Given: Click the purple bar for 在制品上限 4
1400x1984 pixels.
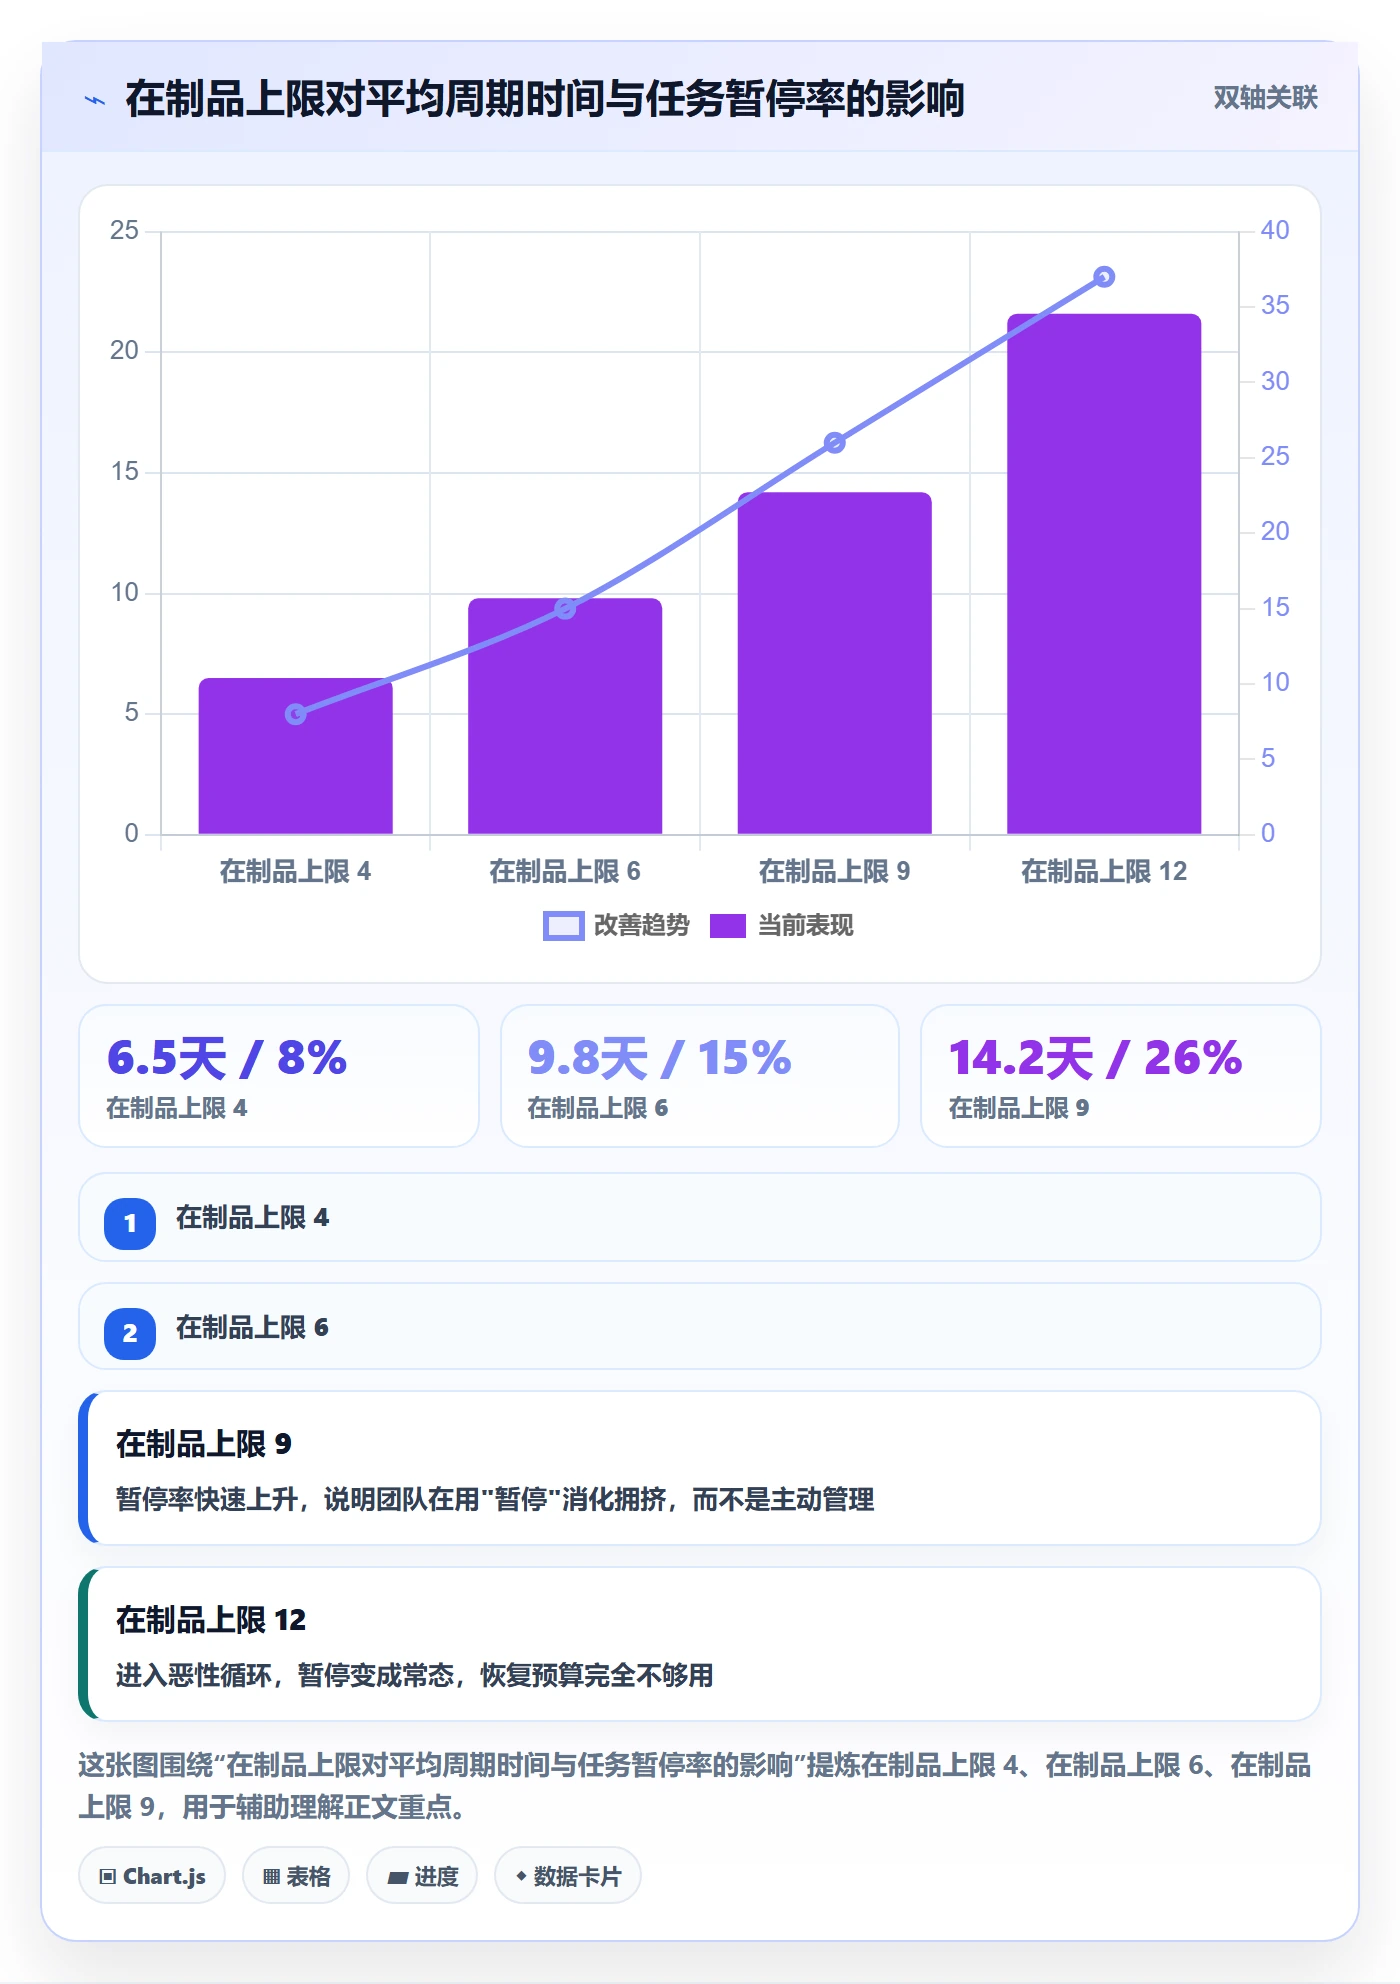Looking at the screenshot, I should point(296,756).
